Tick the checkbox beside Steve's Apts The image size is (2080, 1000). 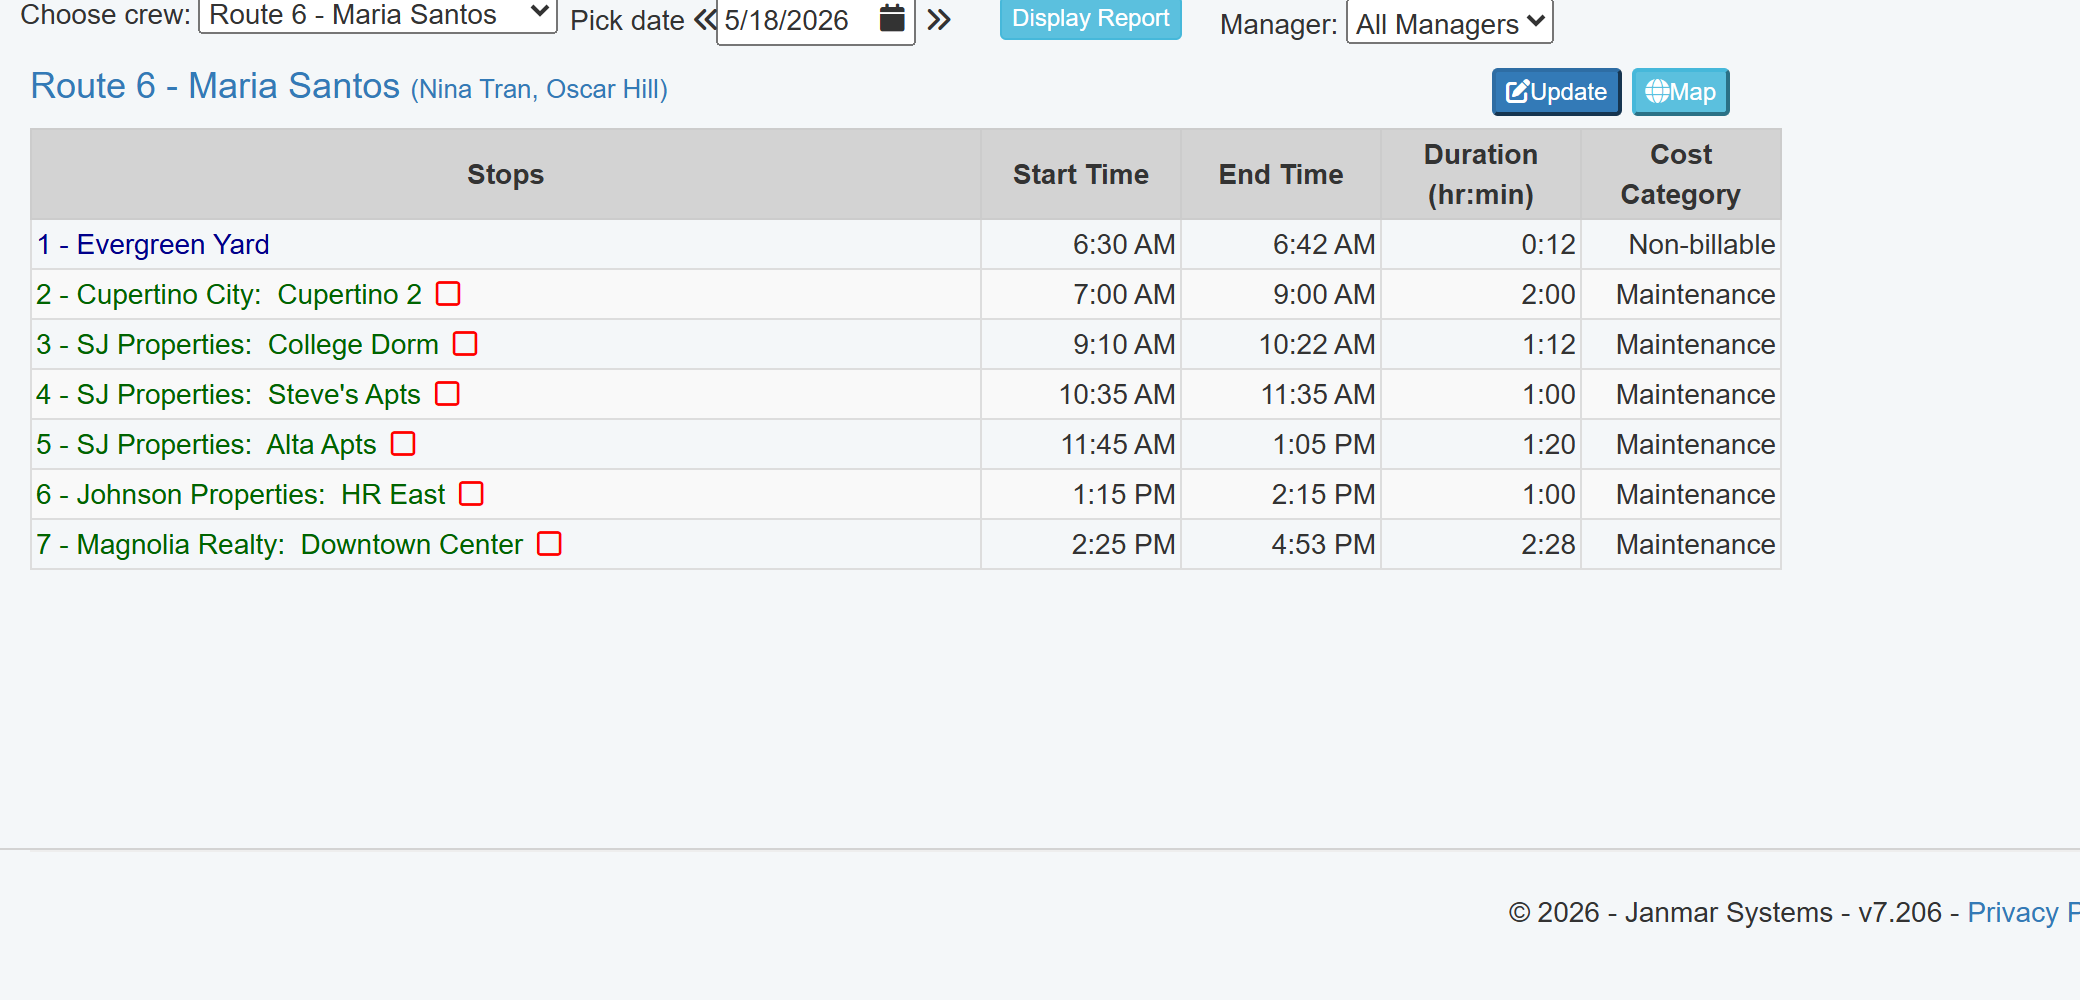coord(447,394)
